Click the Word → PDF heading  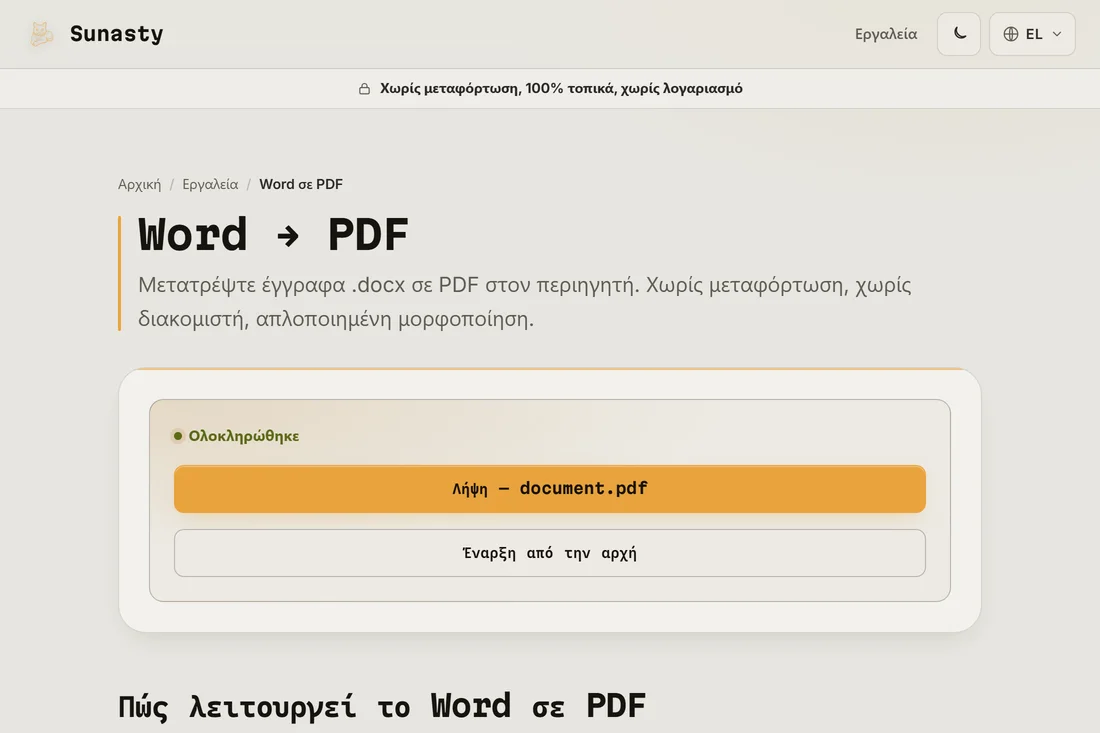tap(274, 234)
